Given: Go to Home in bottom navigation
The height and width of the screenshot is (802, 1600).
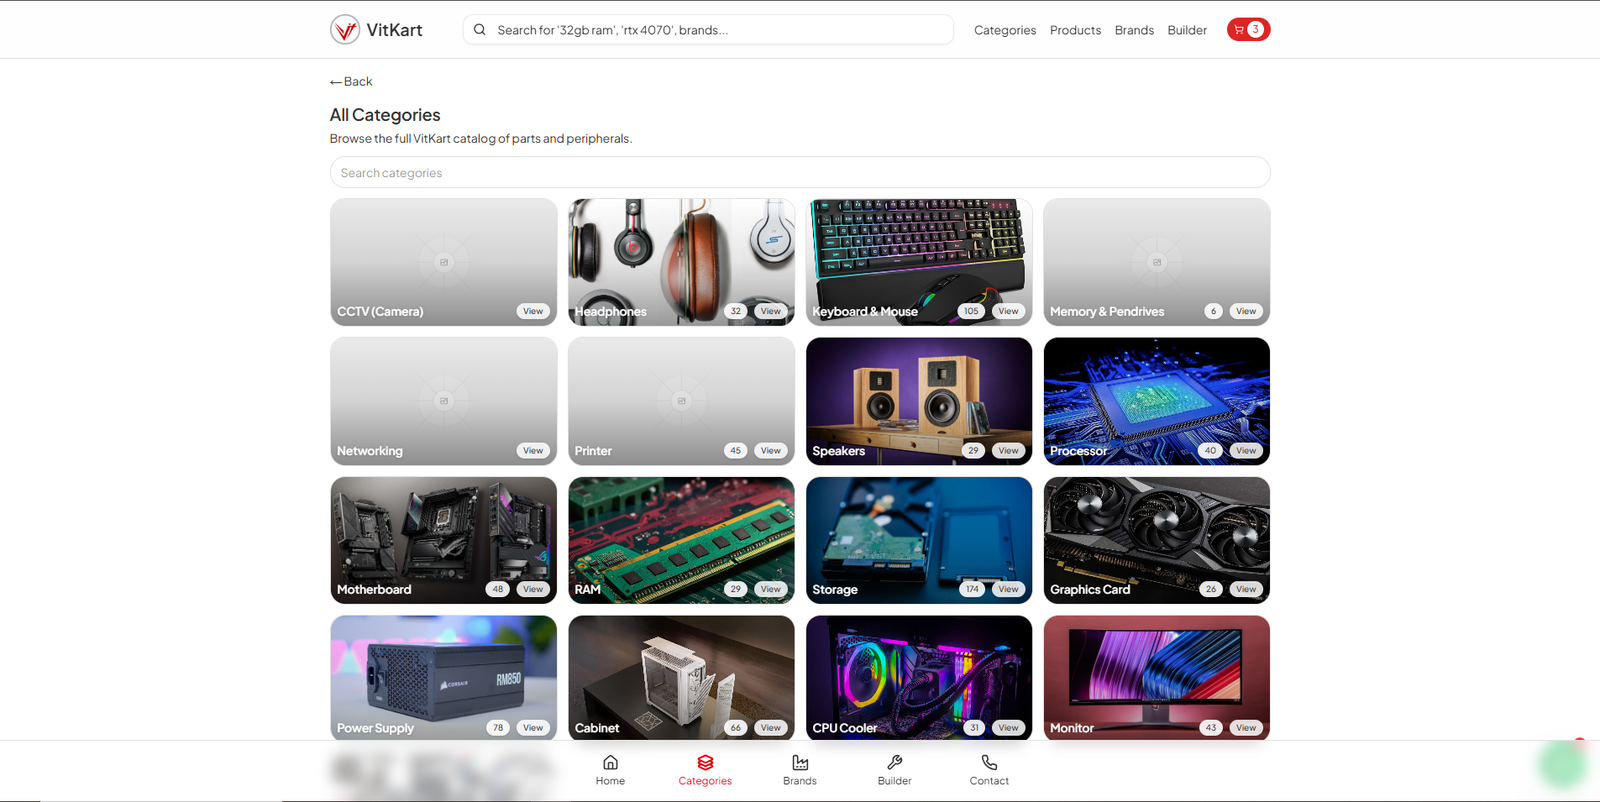Looking at the screenshot, I should pos(610,770).
